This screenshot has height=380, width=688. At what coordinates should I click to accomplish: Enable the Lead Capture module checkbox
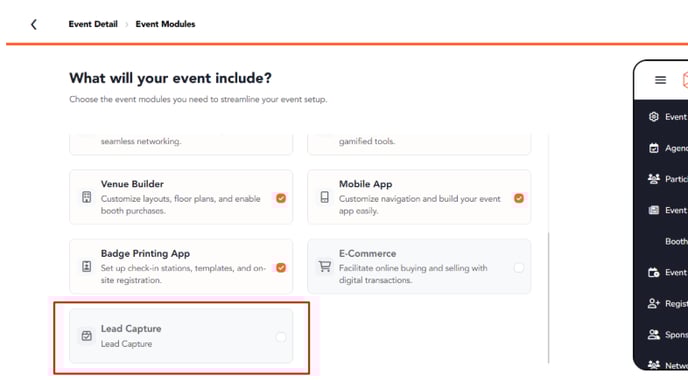(281, 337)
